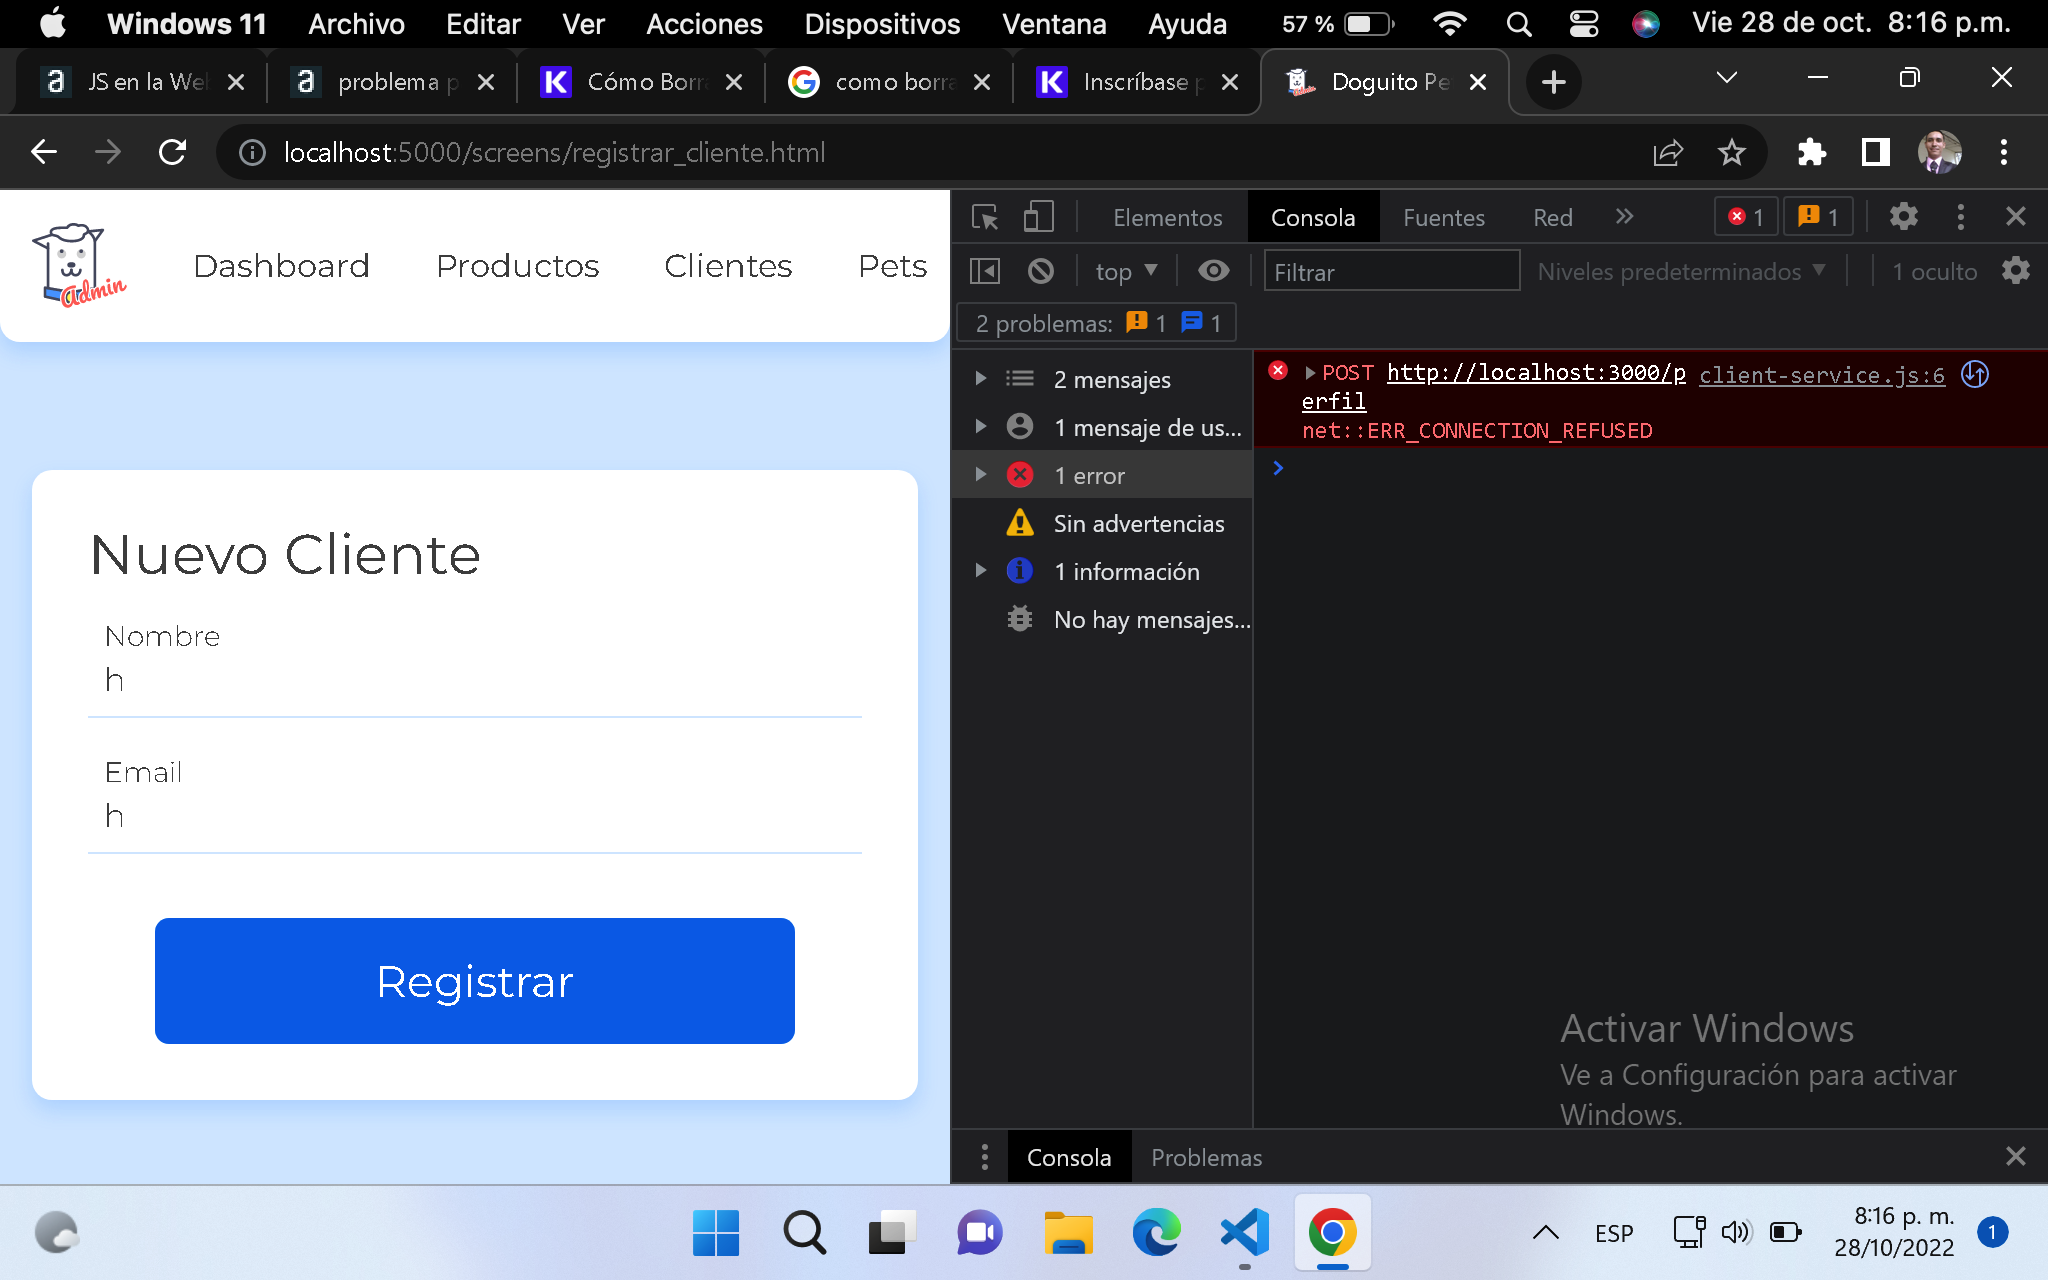Image resolution: width=2048 pixels, height=1280 pixels.
Task: Open the Clientes navigation menu item
Action: tap(728, 265)
